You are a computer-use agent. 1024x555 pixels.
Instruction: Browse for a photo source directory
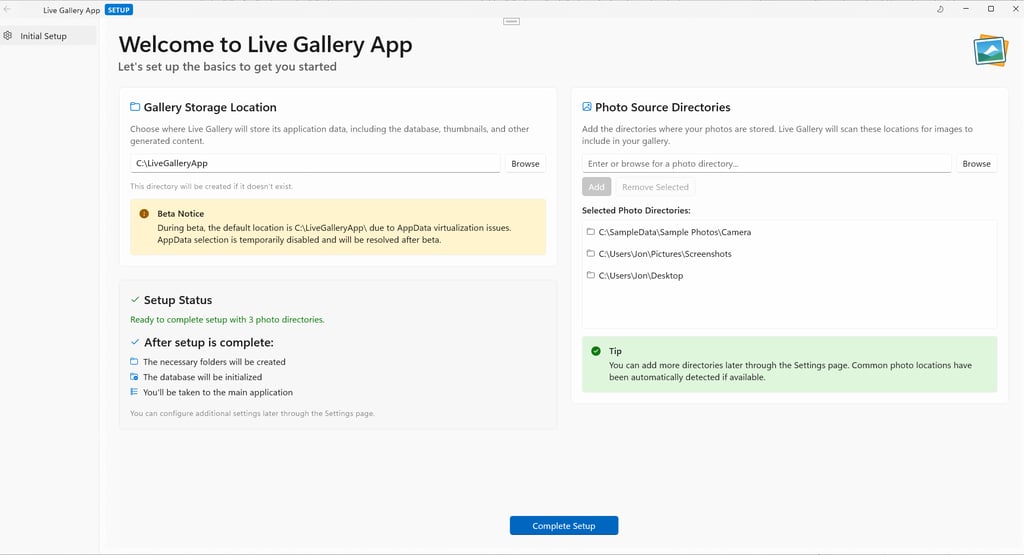click(x=976, y=163)
